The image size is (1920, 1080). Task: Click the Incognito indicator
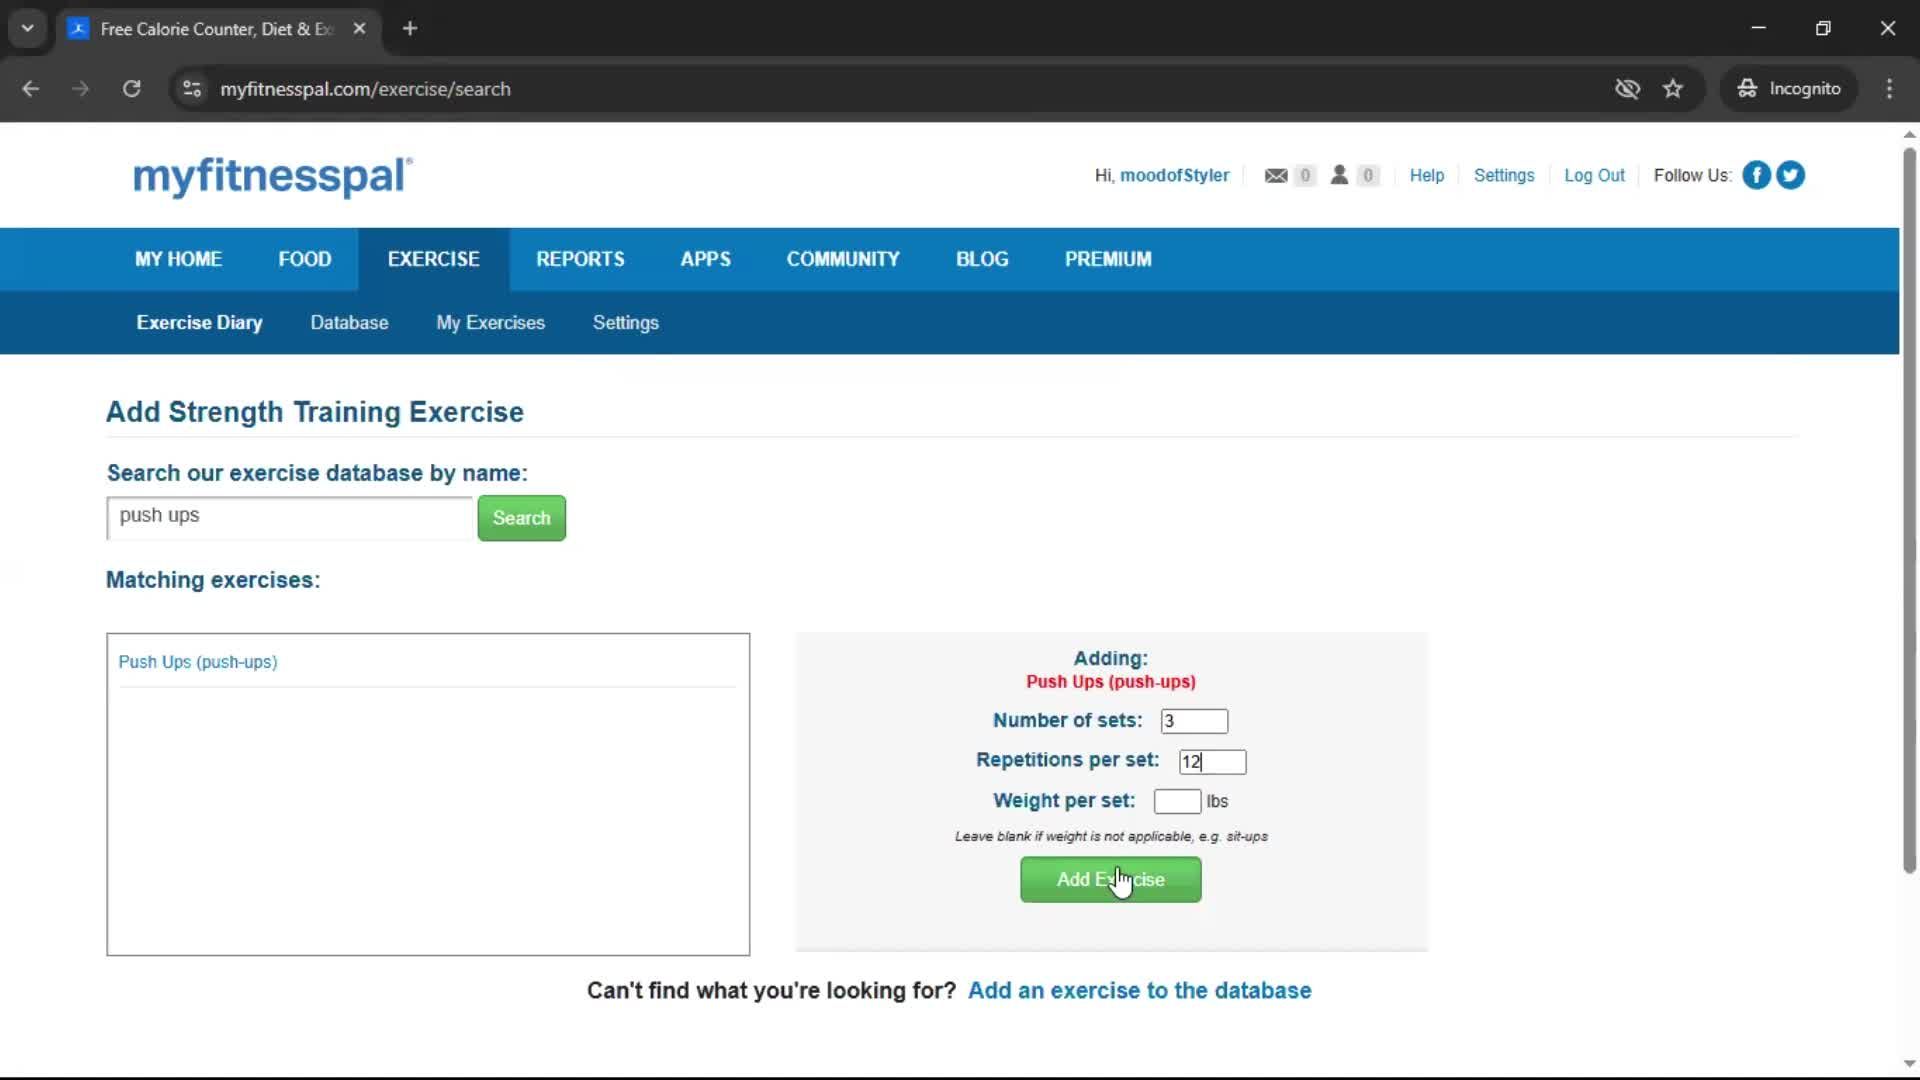click(x=1789, y=89)
